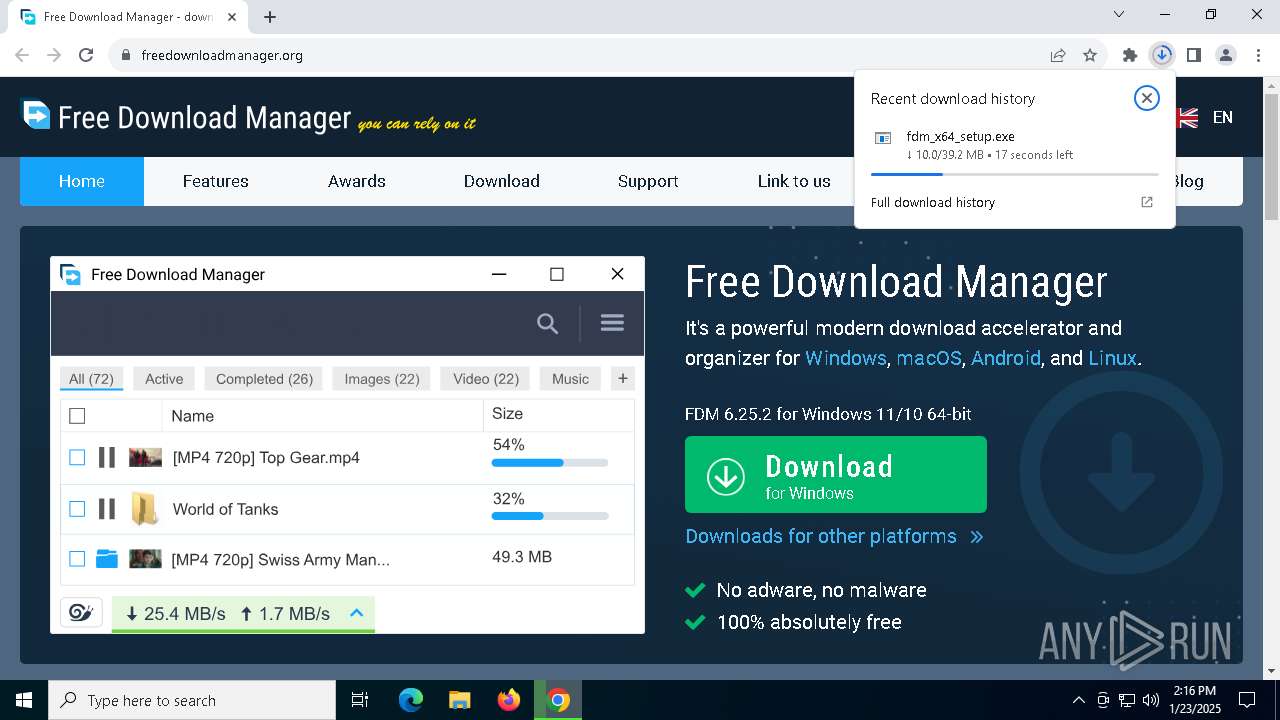Open the macOS platform link
This screenshot has height=720, width=1280.
click(x=929, y=358)
